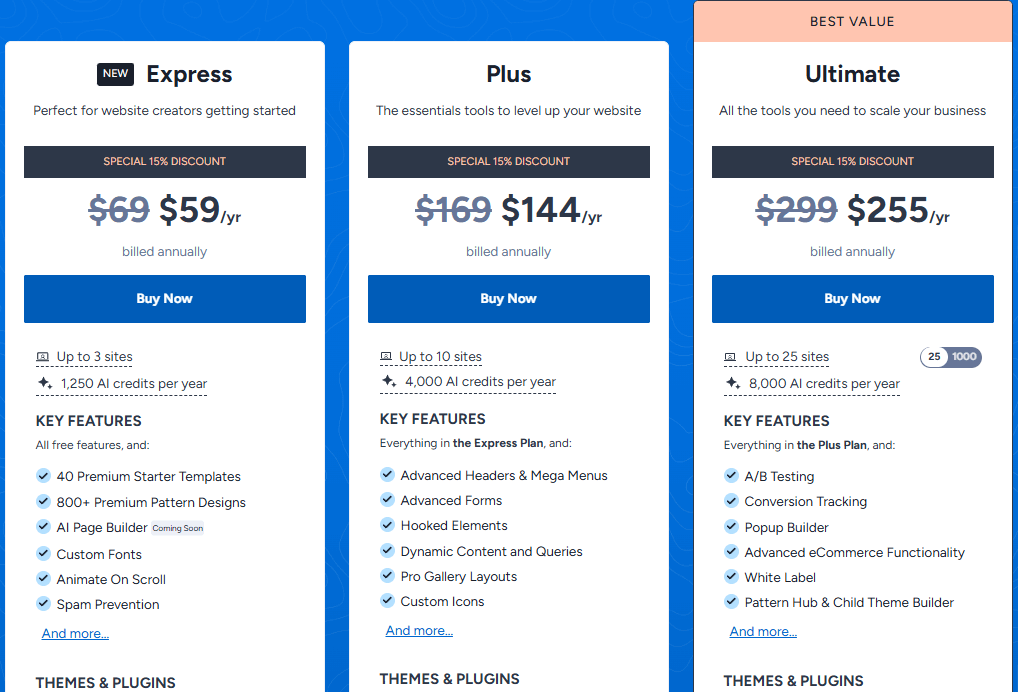The image size is (1018, 692).
Task: Click the NEW badge next to Express
Action: coord(115,74)
